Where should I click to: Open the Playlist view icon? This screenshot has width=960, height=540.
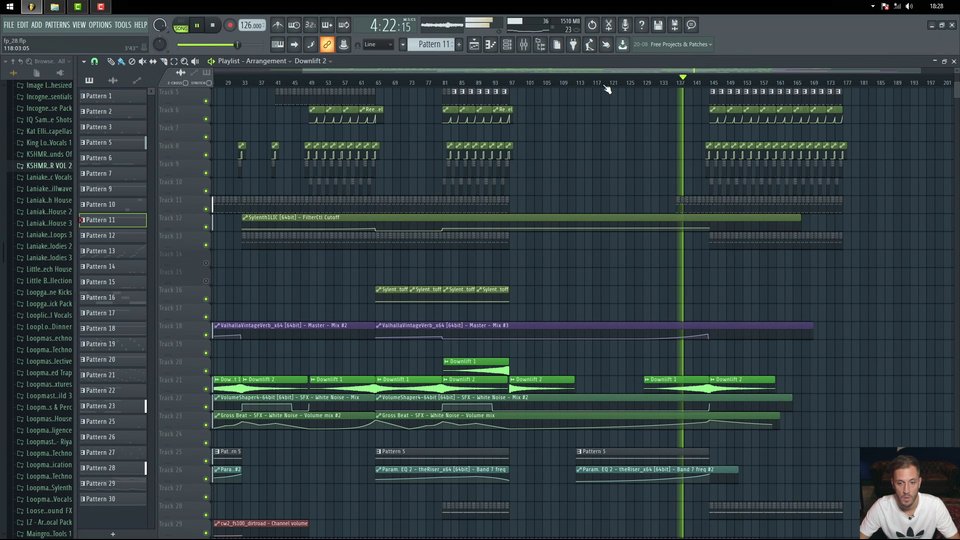click(x=474, y=44)
